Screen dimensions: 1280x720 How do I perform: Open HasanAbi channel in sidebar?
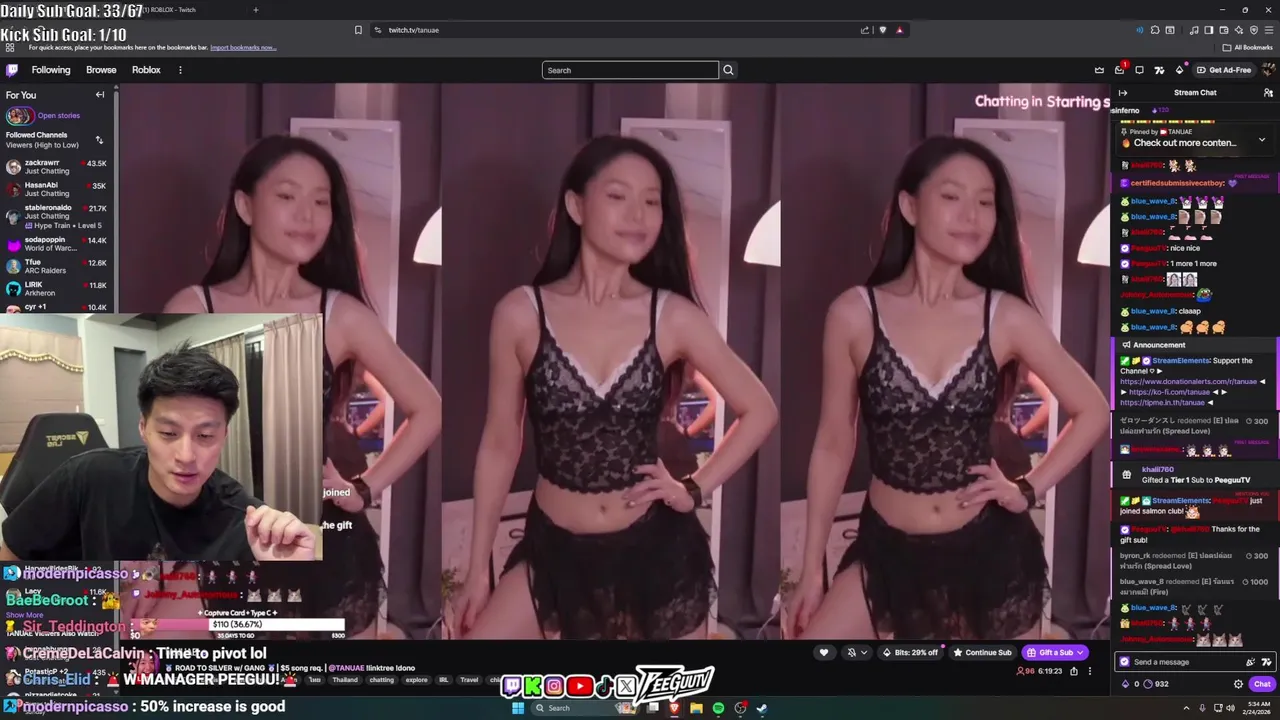57,189
